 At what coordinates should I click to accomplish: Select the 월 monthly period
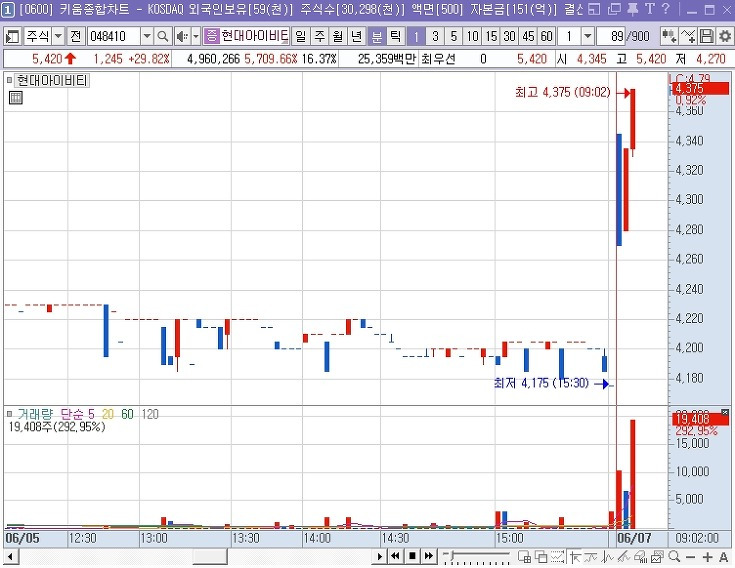pyautogui.click(x=338, y=36)
